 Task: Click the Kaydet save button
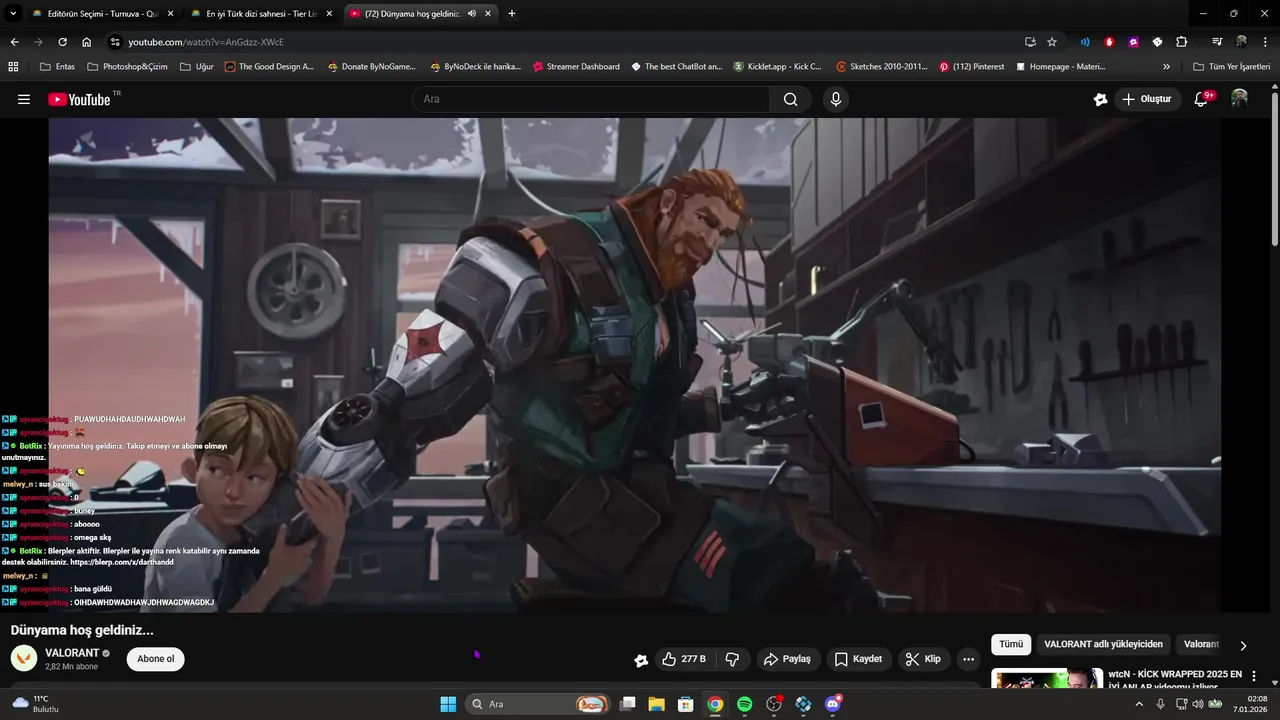click(x=859, y=659)
